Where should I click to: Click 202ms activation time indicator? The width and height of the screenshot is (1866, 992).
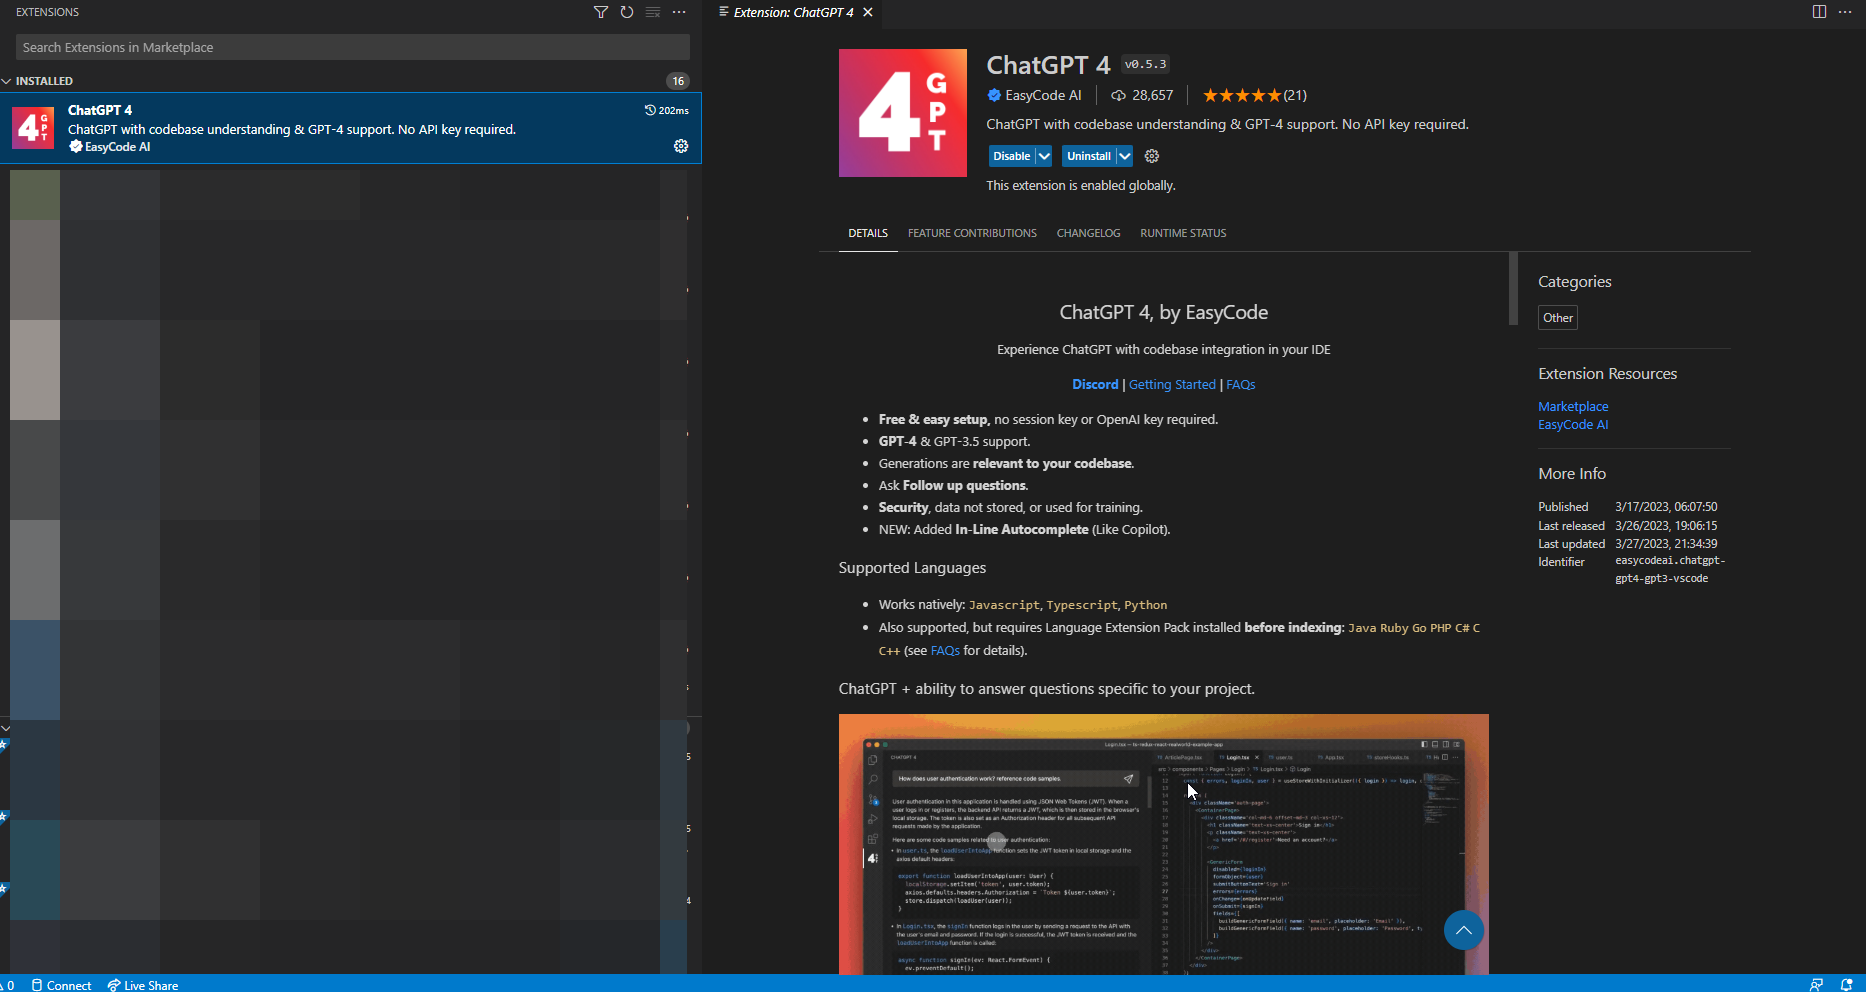[667, 110]
